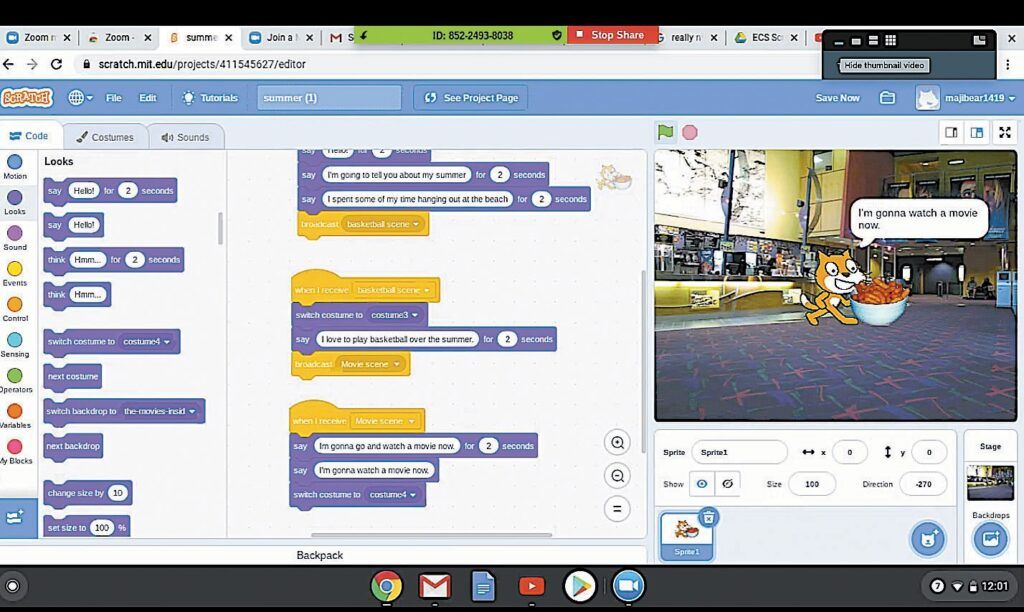Open the language globe menu

80,98
